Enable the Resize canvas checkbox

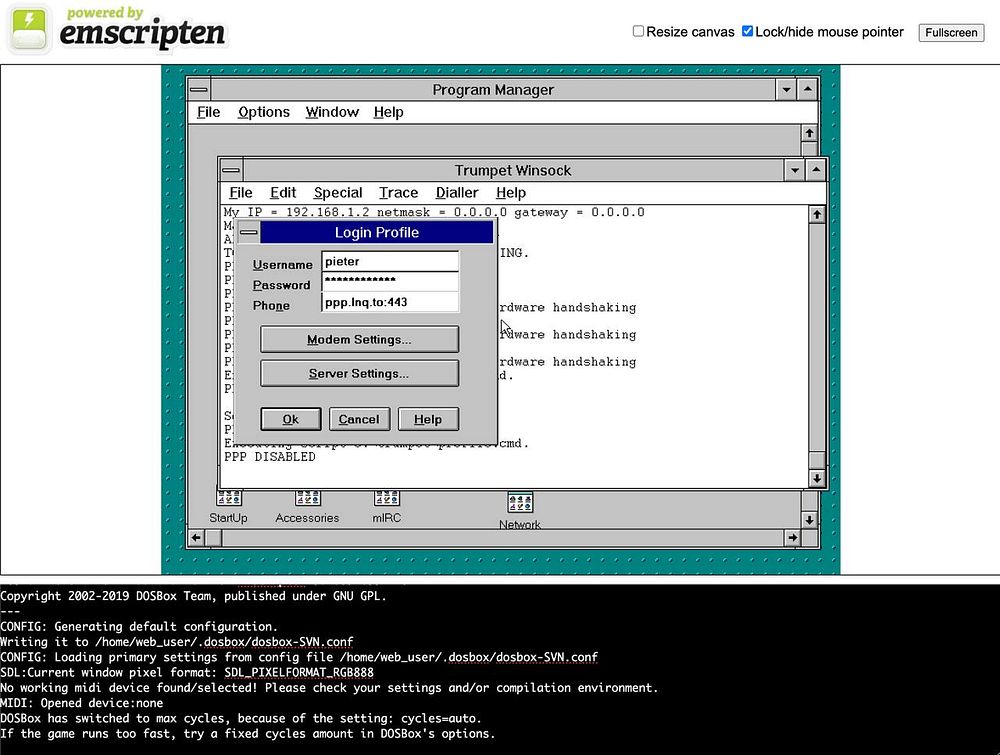638,31
